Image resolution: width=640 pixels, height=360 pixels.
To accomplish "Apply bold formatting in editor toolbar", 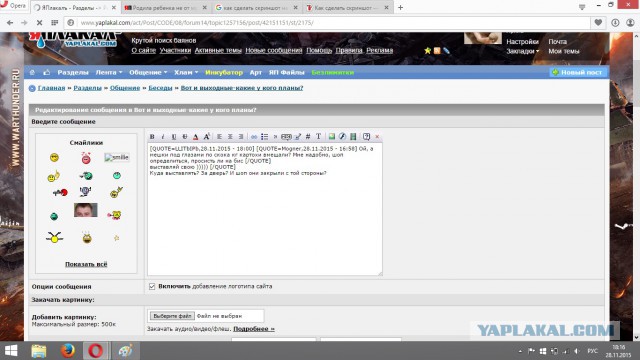I will 152,137.
